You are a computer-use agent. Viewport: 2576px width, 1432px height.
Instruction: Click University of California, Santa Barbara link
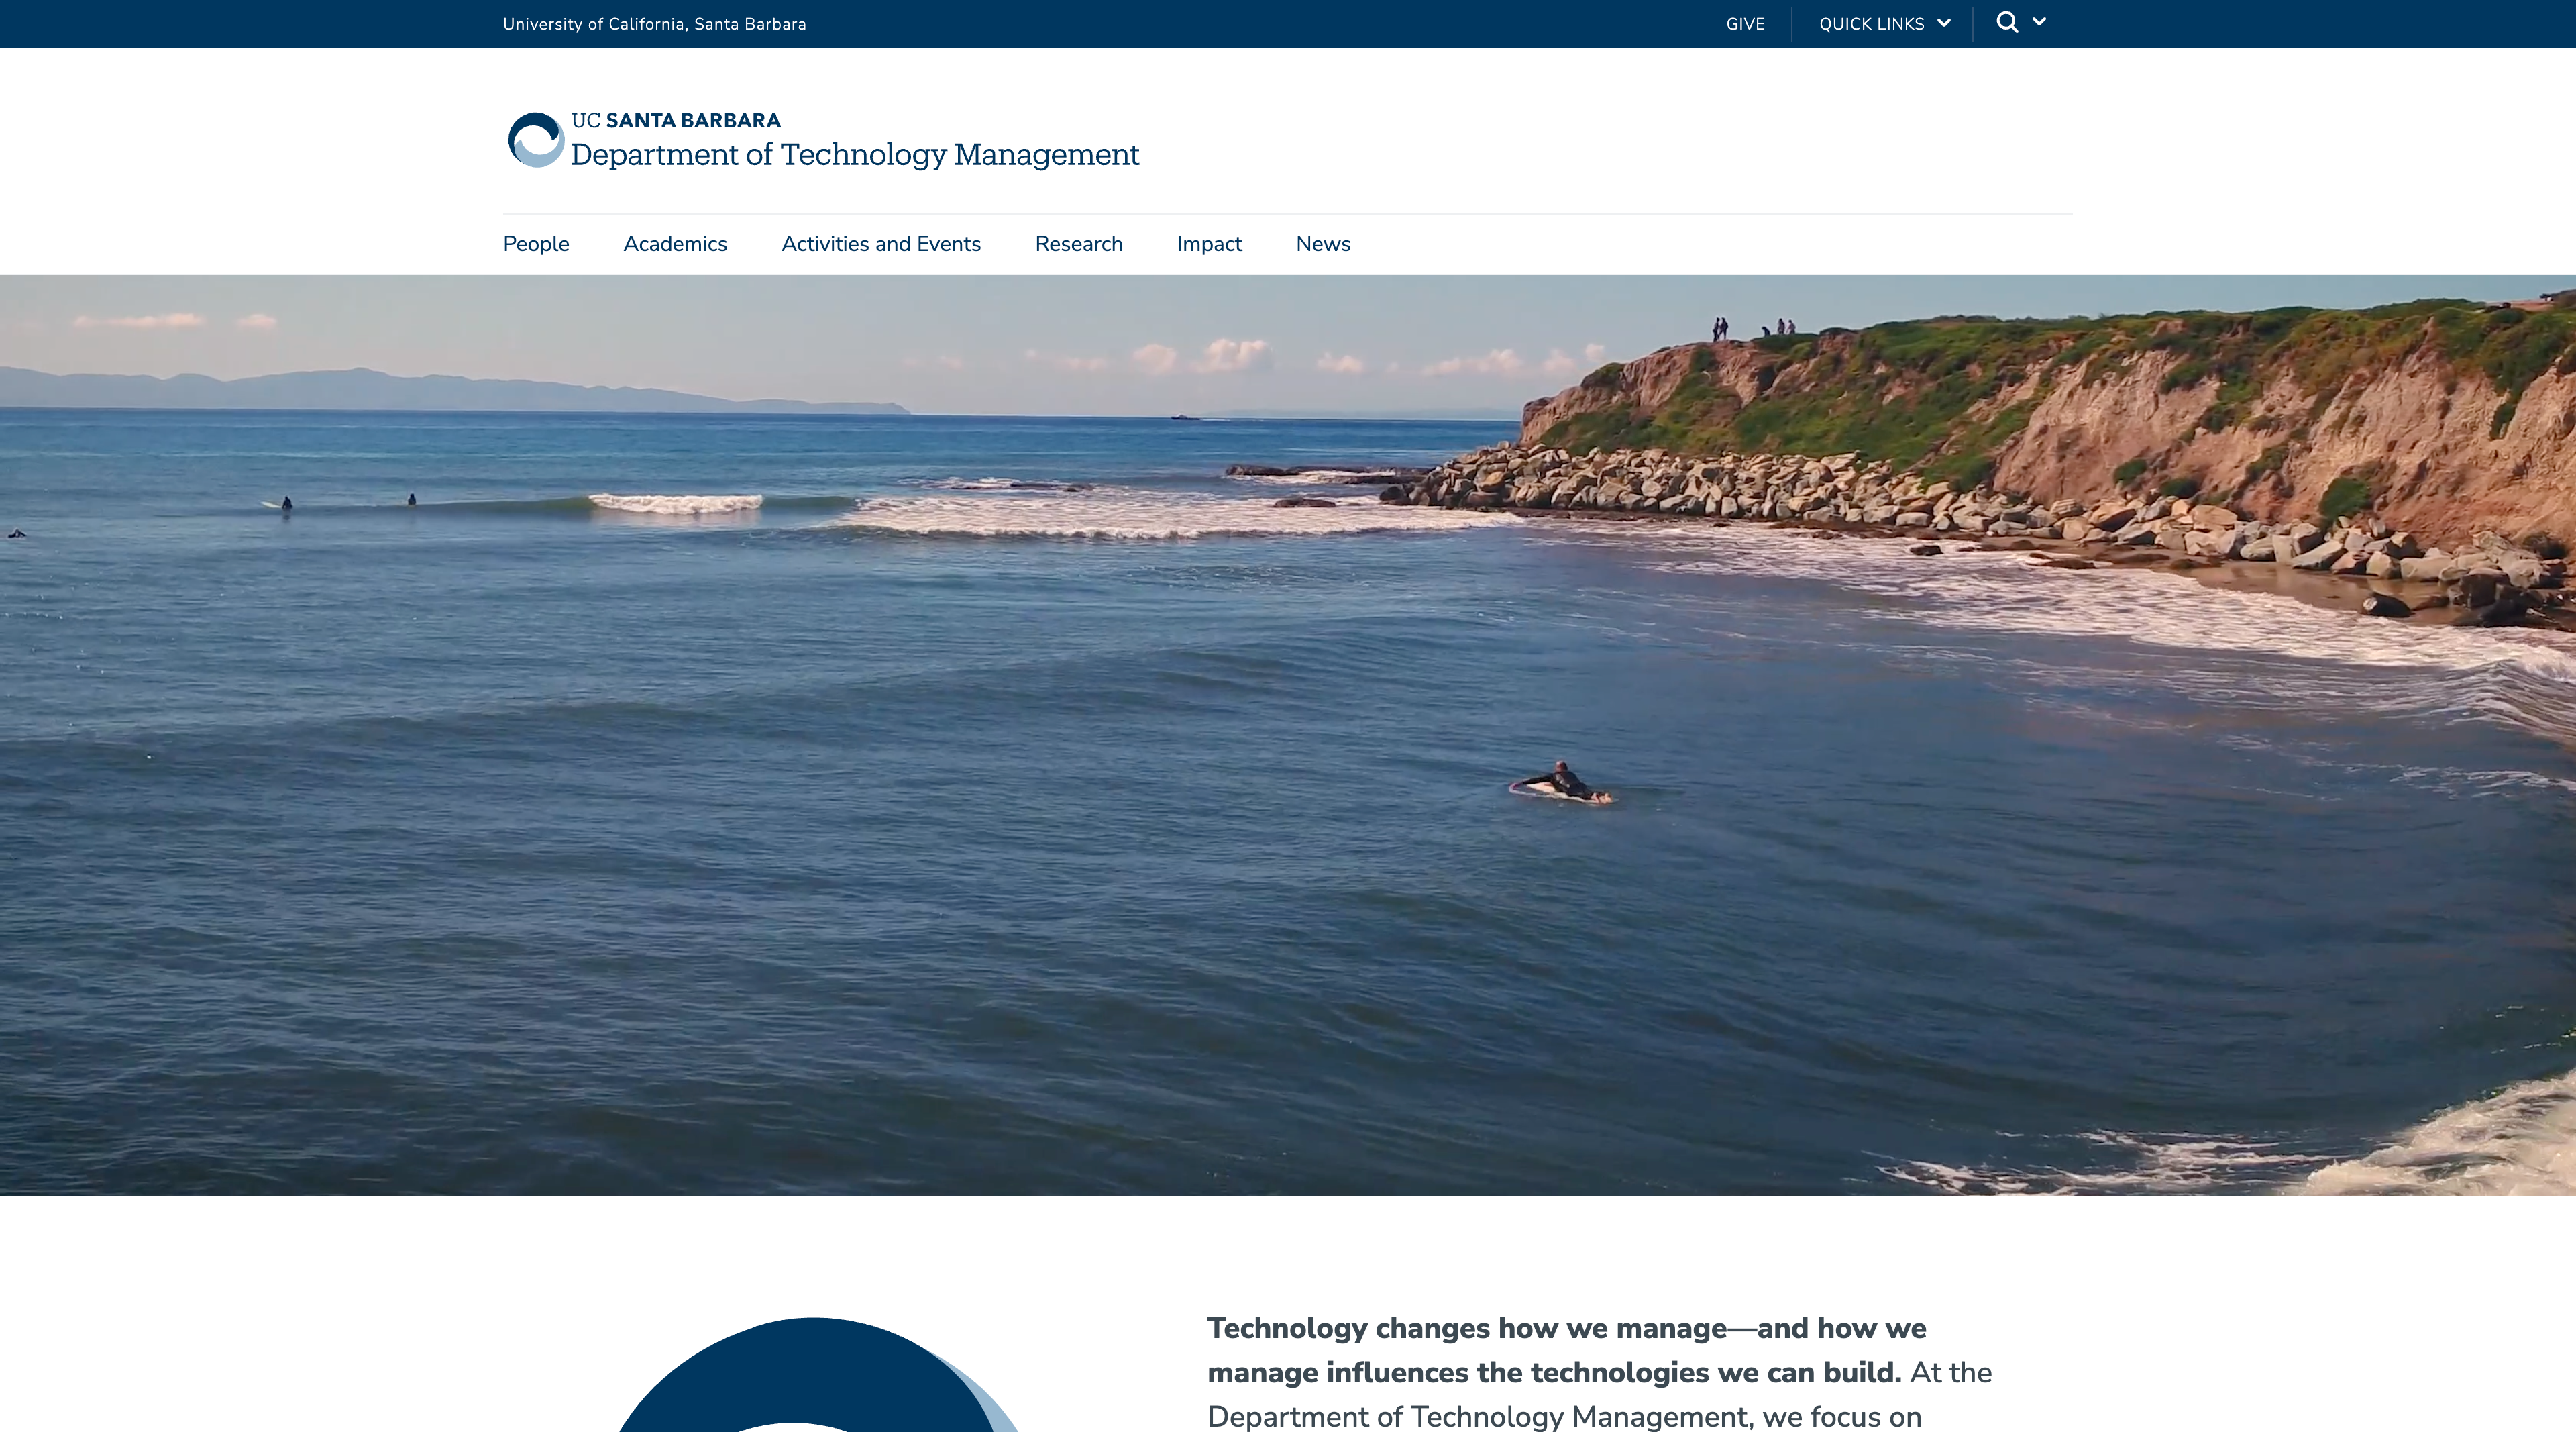click(655, 23)
